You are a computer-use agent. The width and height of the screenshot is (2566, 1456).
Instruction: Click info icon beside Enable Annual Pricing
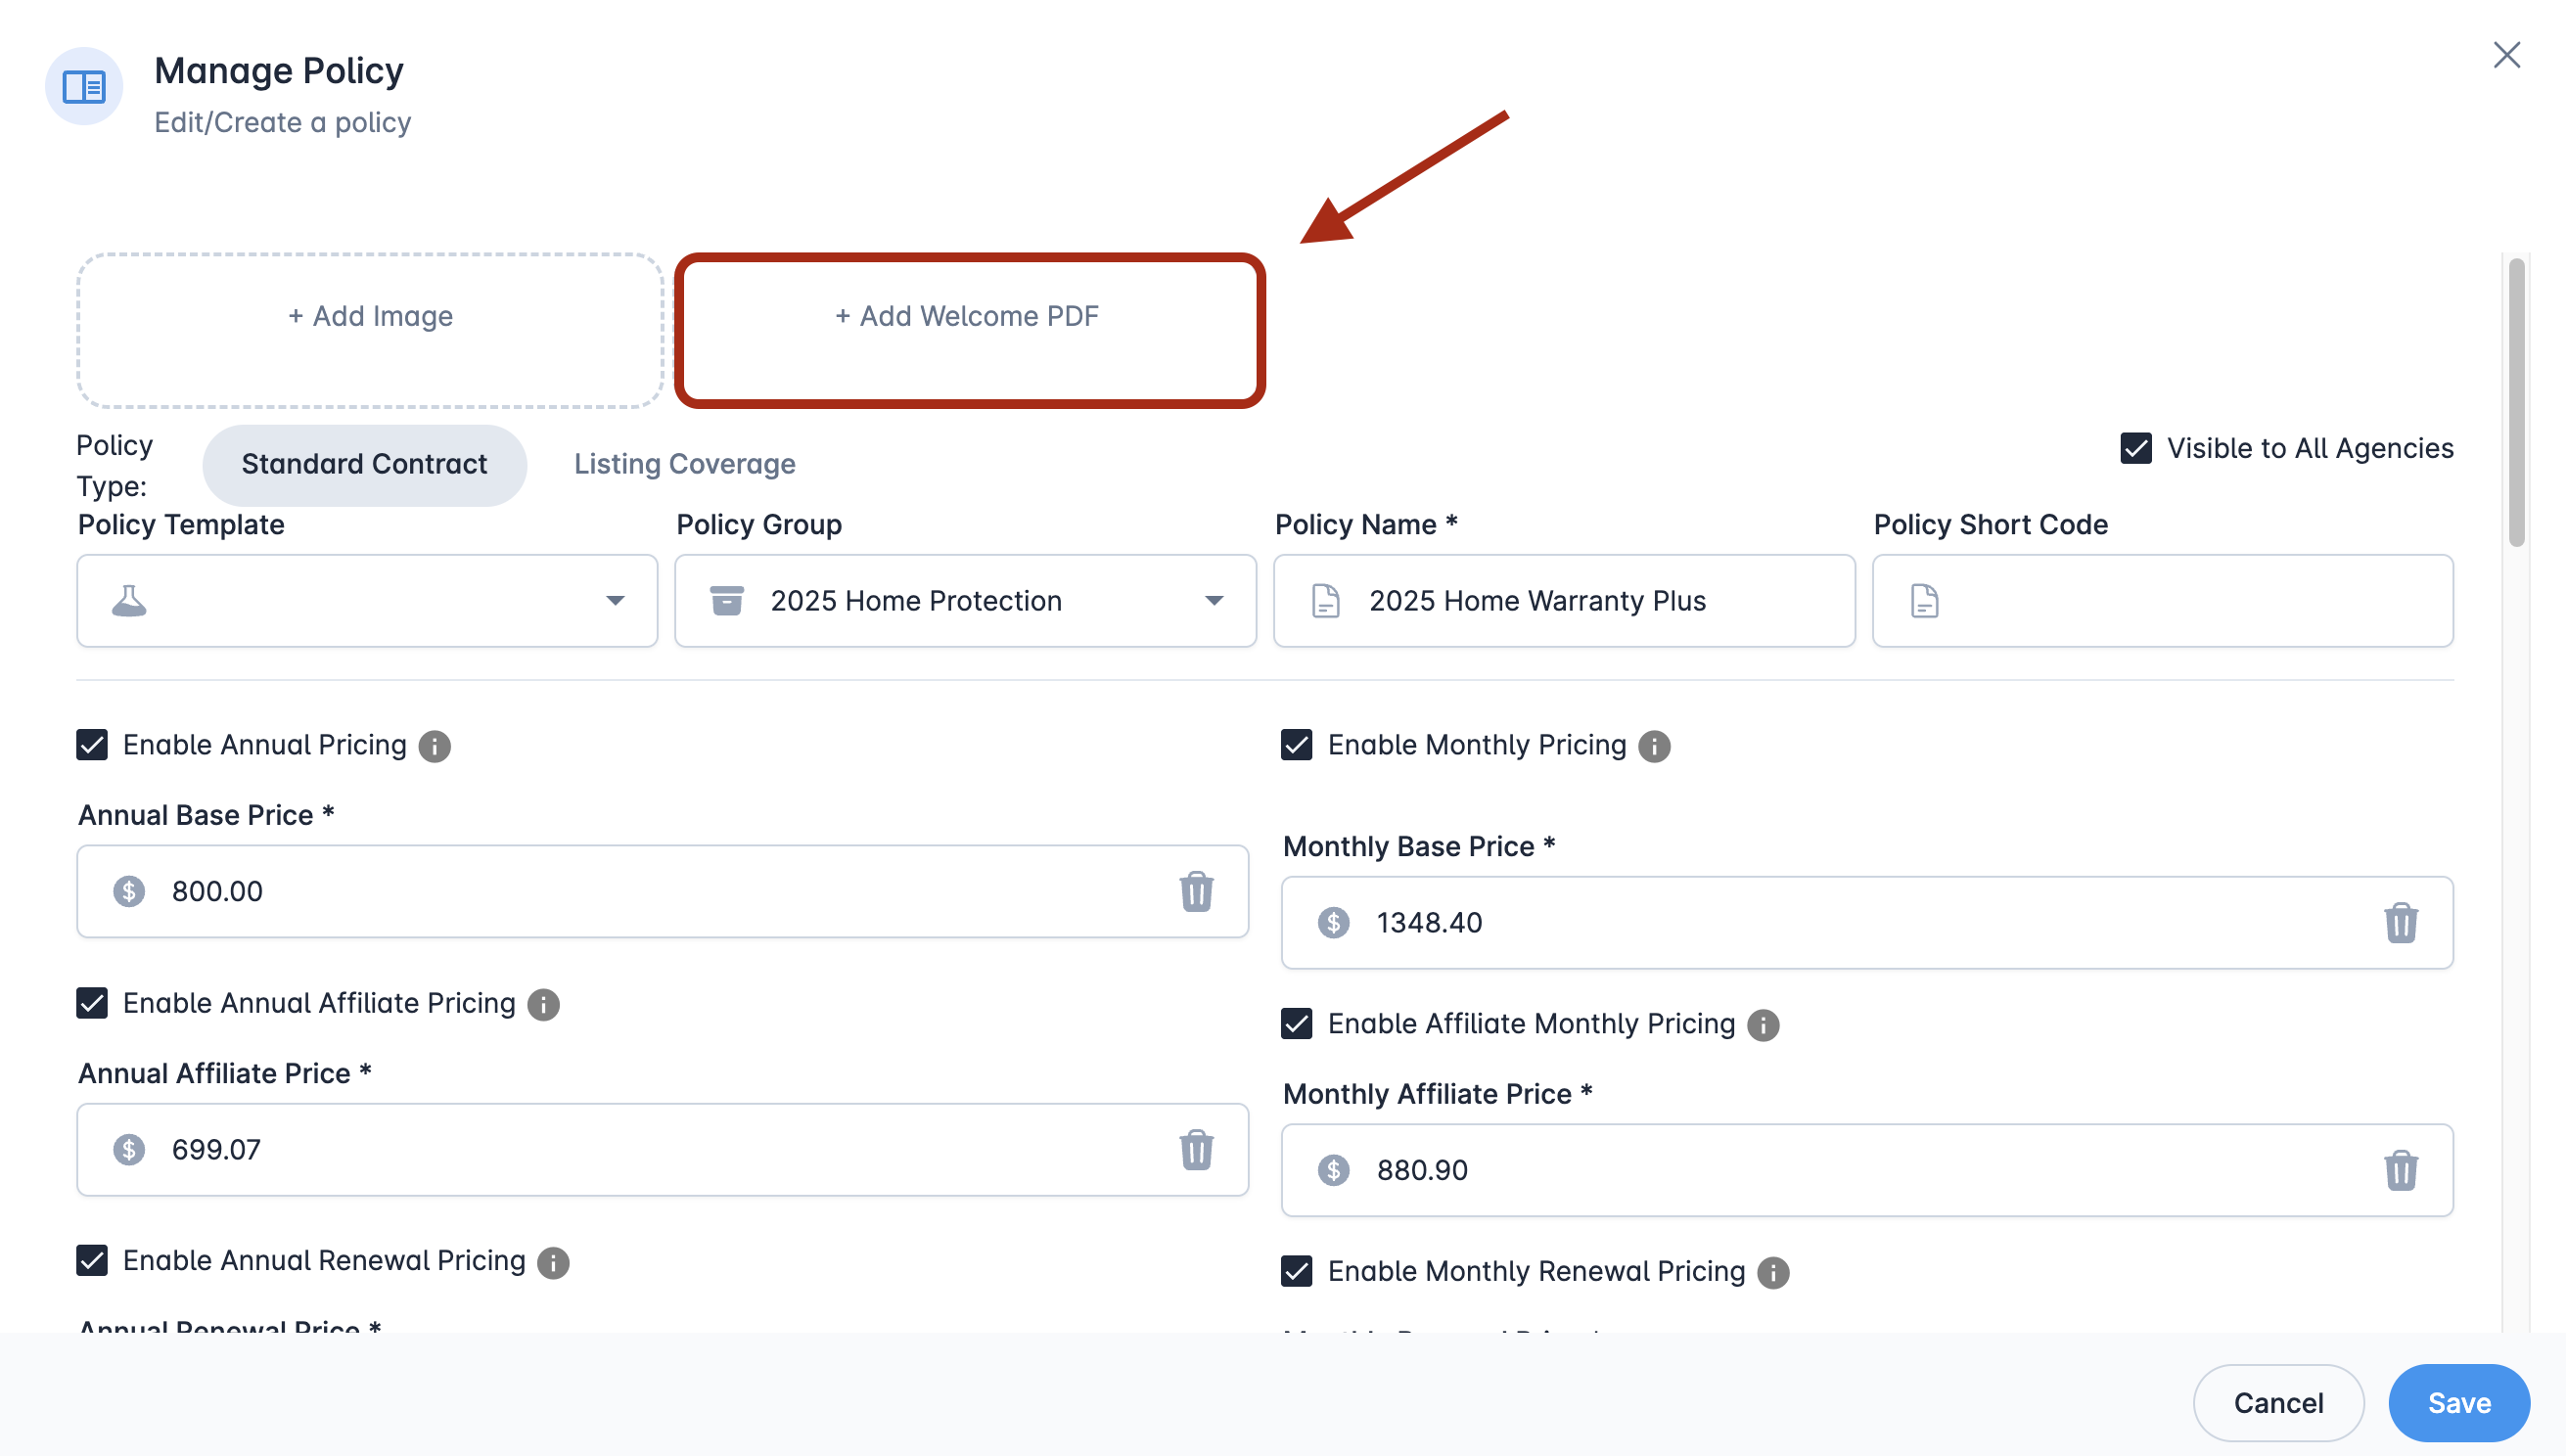pyautogui.click(x=434, y=746)
